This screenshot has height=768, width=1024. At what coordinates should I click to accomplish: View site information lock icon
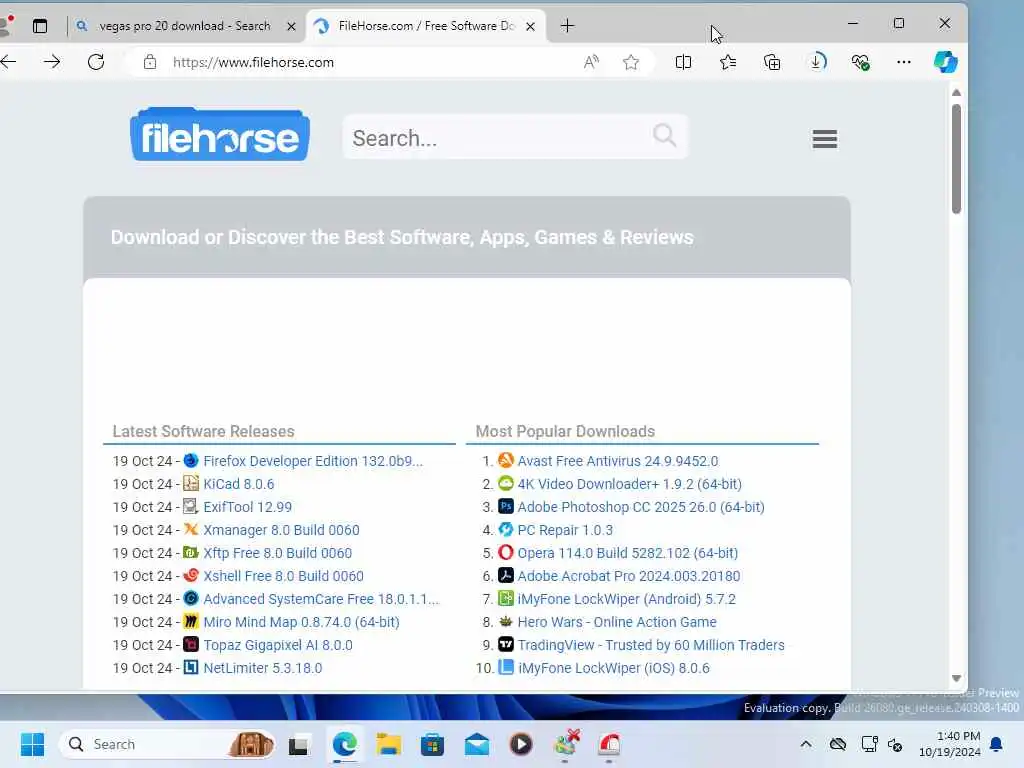pyautogui.click(x=150, y=62)
